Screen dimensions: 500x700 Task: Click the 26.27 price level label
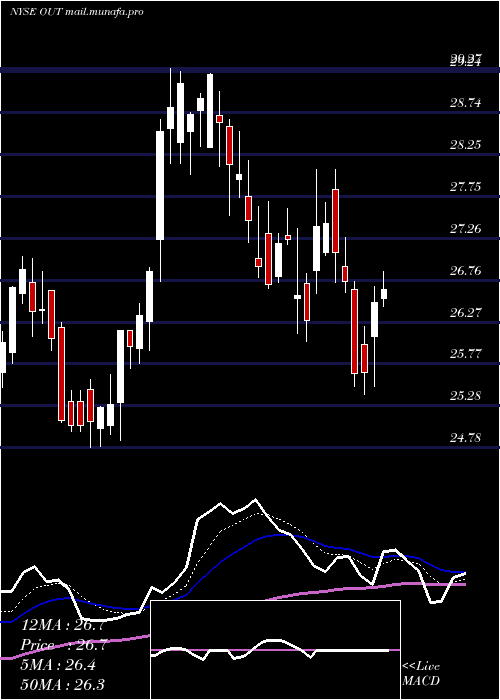[x=466, y=312]
